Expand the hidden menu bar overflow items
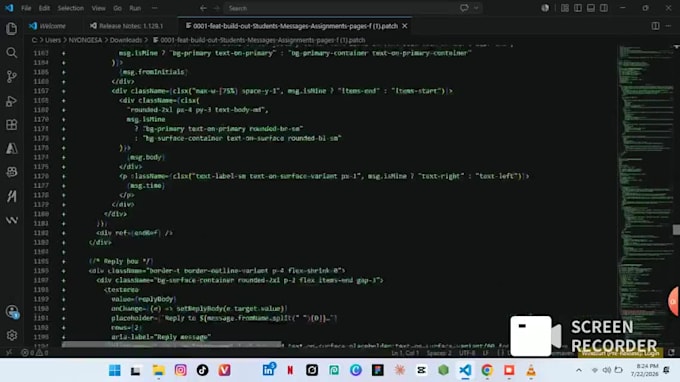The height and width of the screenshot is (382, 680). point(154,8)
